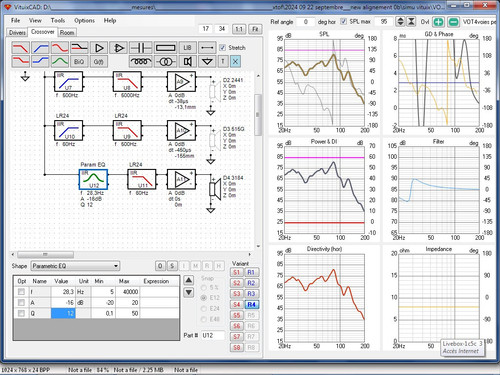Select the D4 3184 driver symbol

point(215,189)
